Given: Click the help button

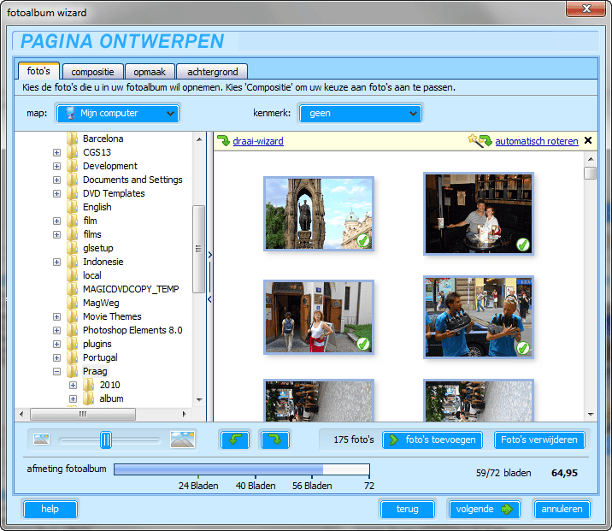Looking at the screenshot, I should (x=50, y=509).
